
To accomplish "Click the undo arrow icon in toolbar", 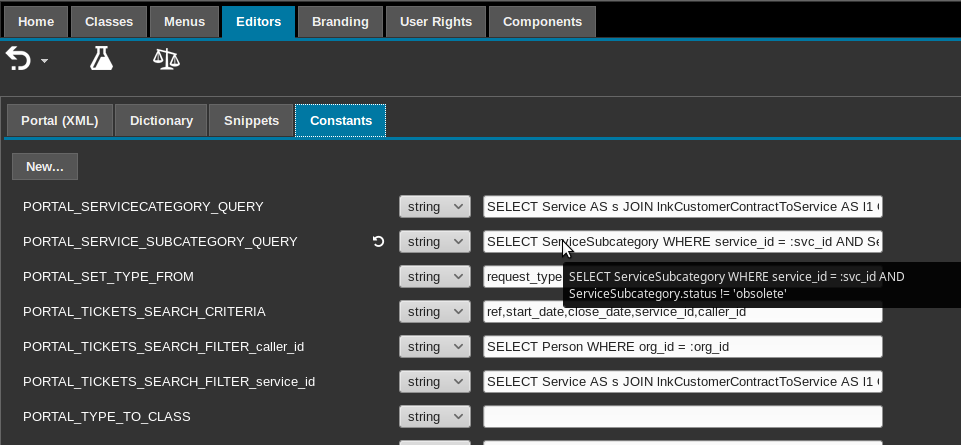I will pos(19,60).
